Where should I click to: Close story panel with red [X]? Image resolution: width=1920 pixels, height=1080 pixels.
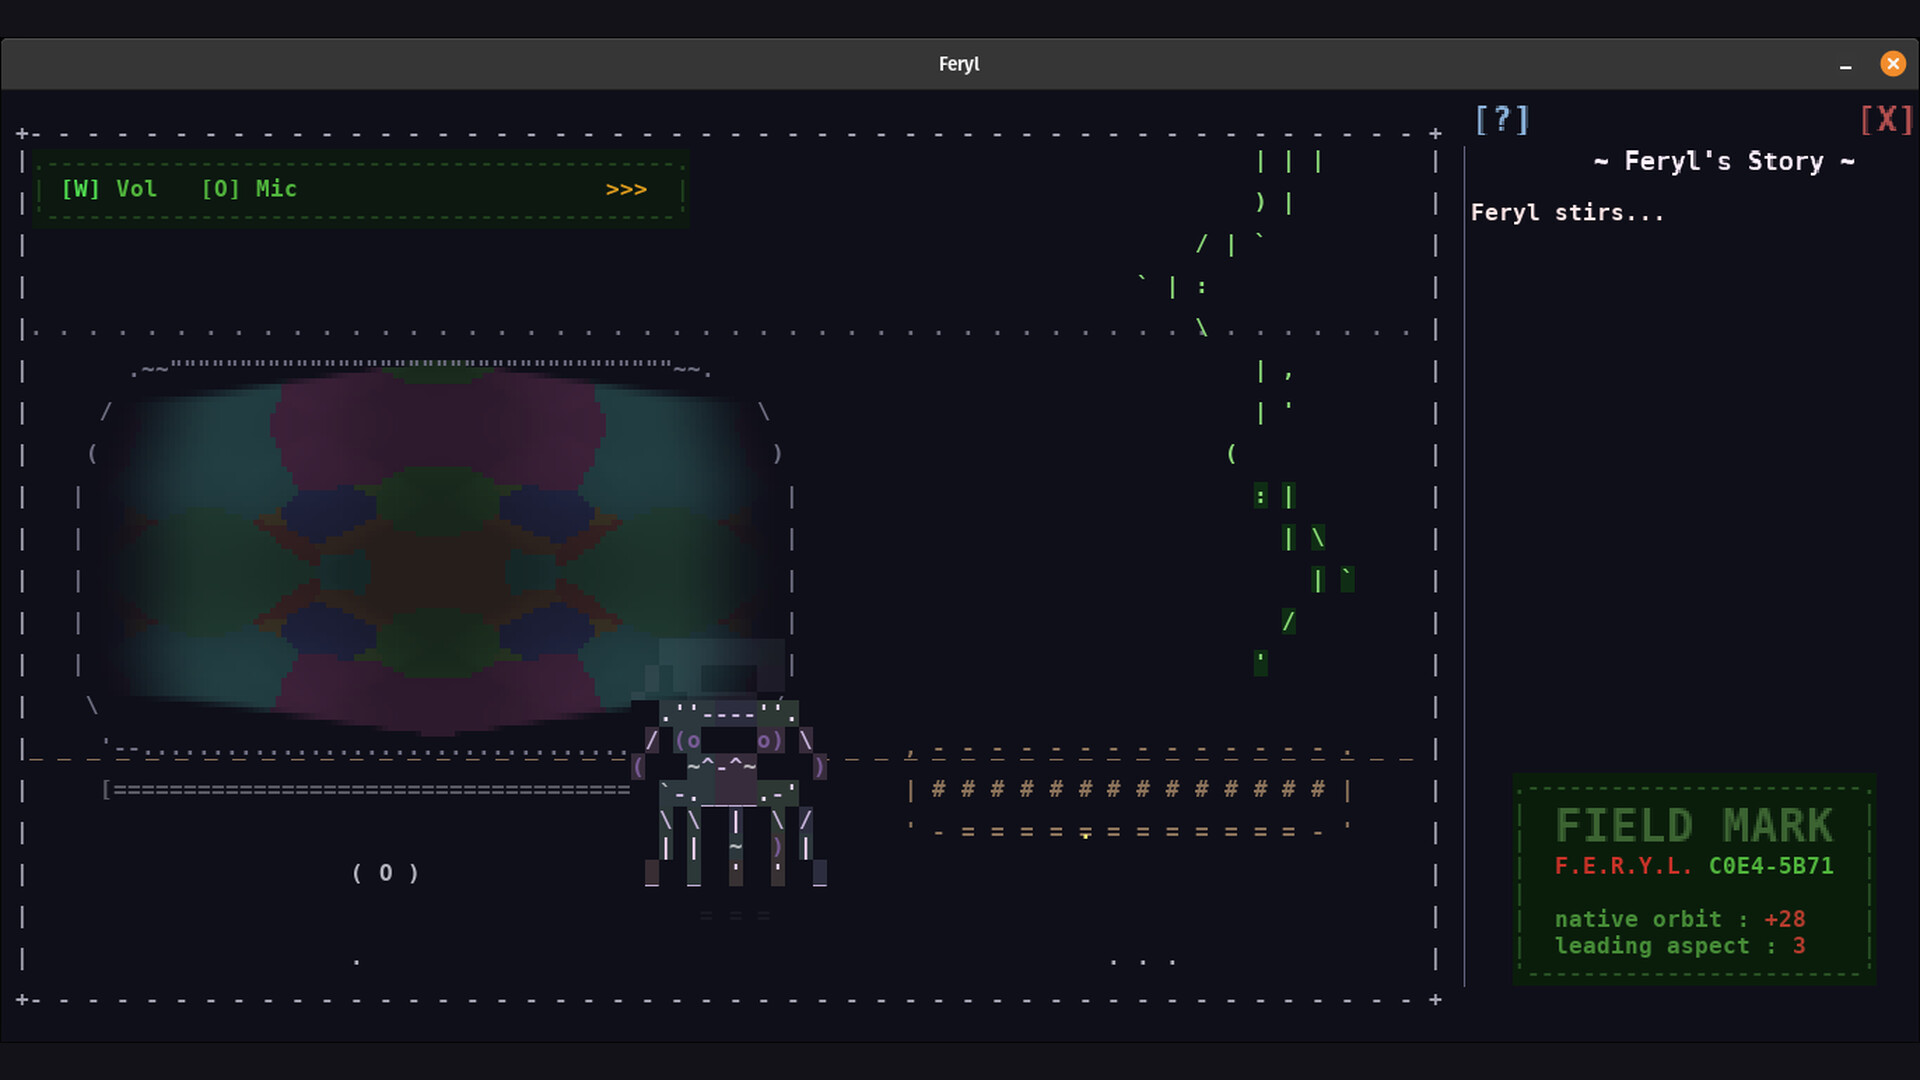1886,120
